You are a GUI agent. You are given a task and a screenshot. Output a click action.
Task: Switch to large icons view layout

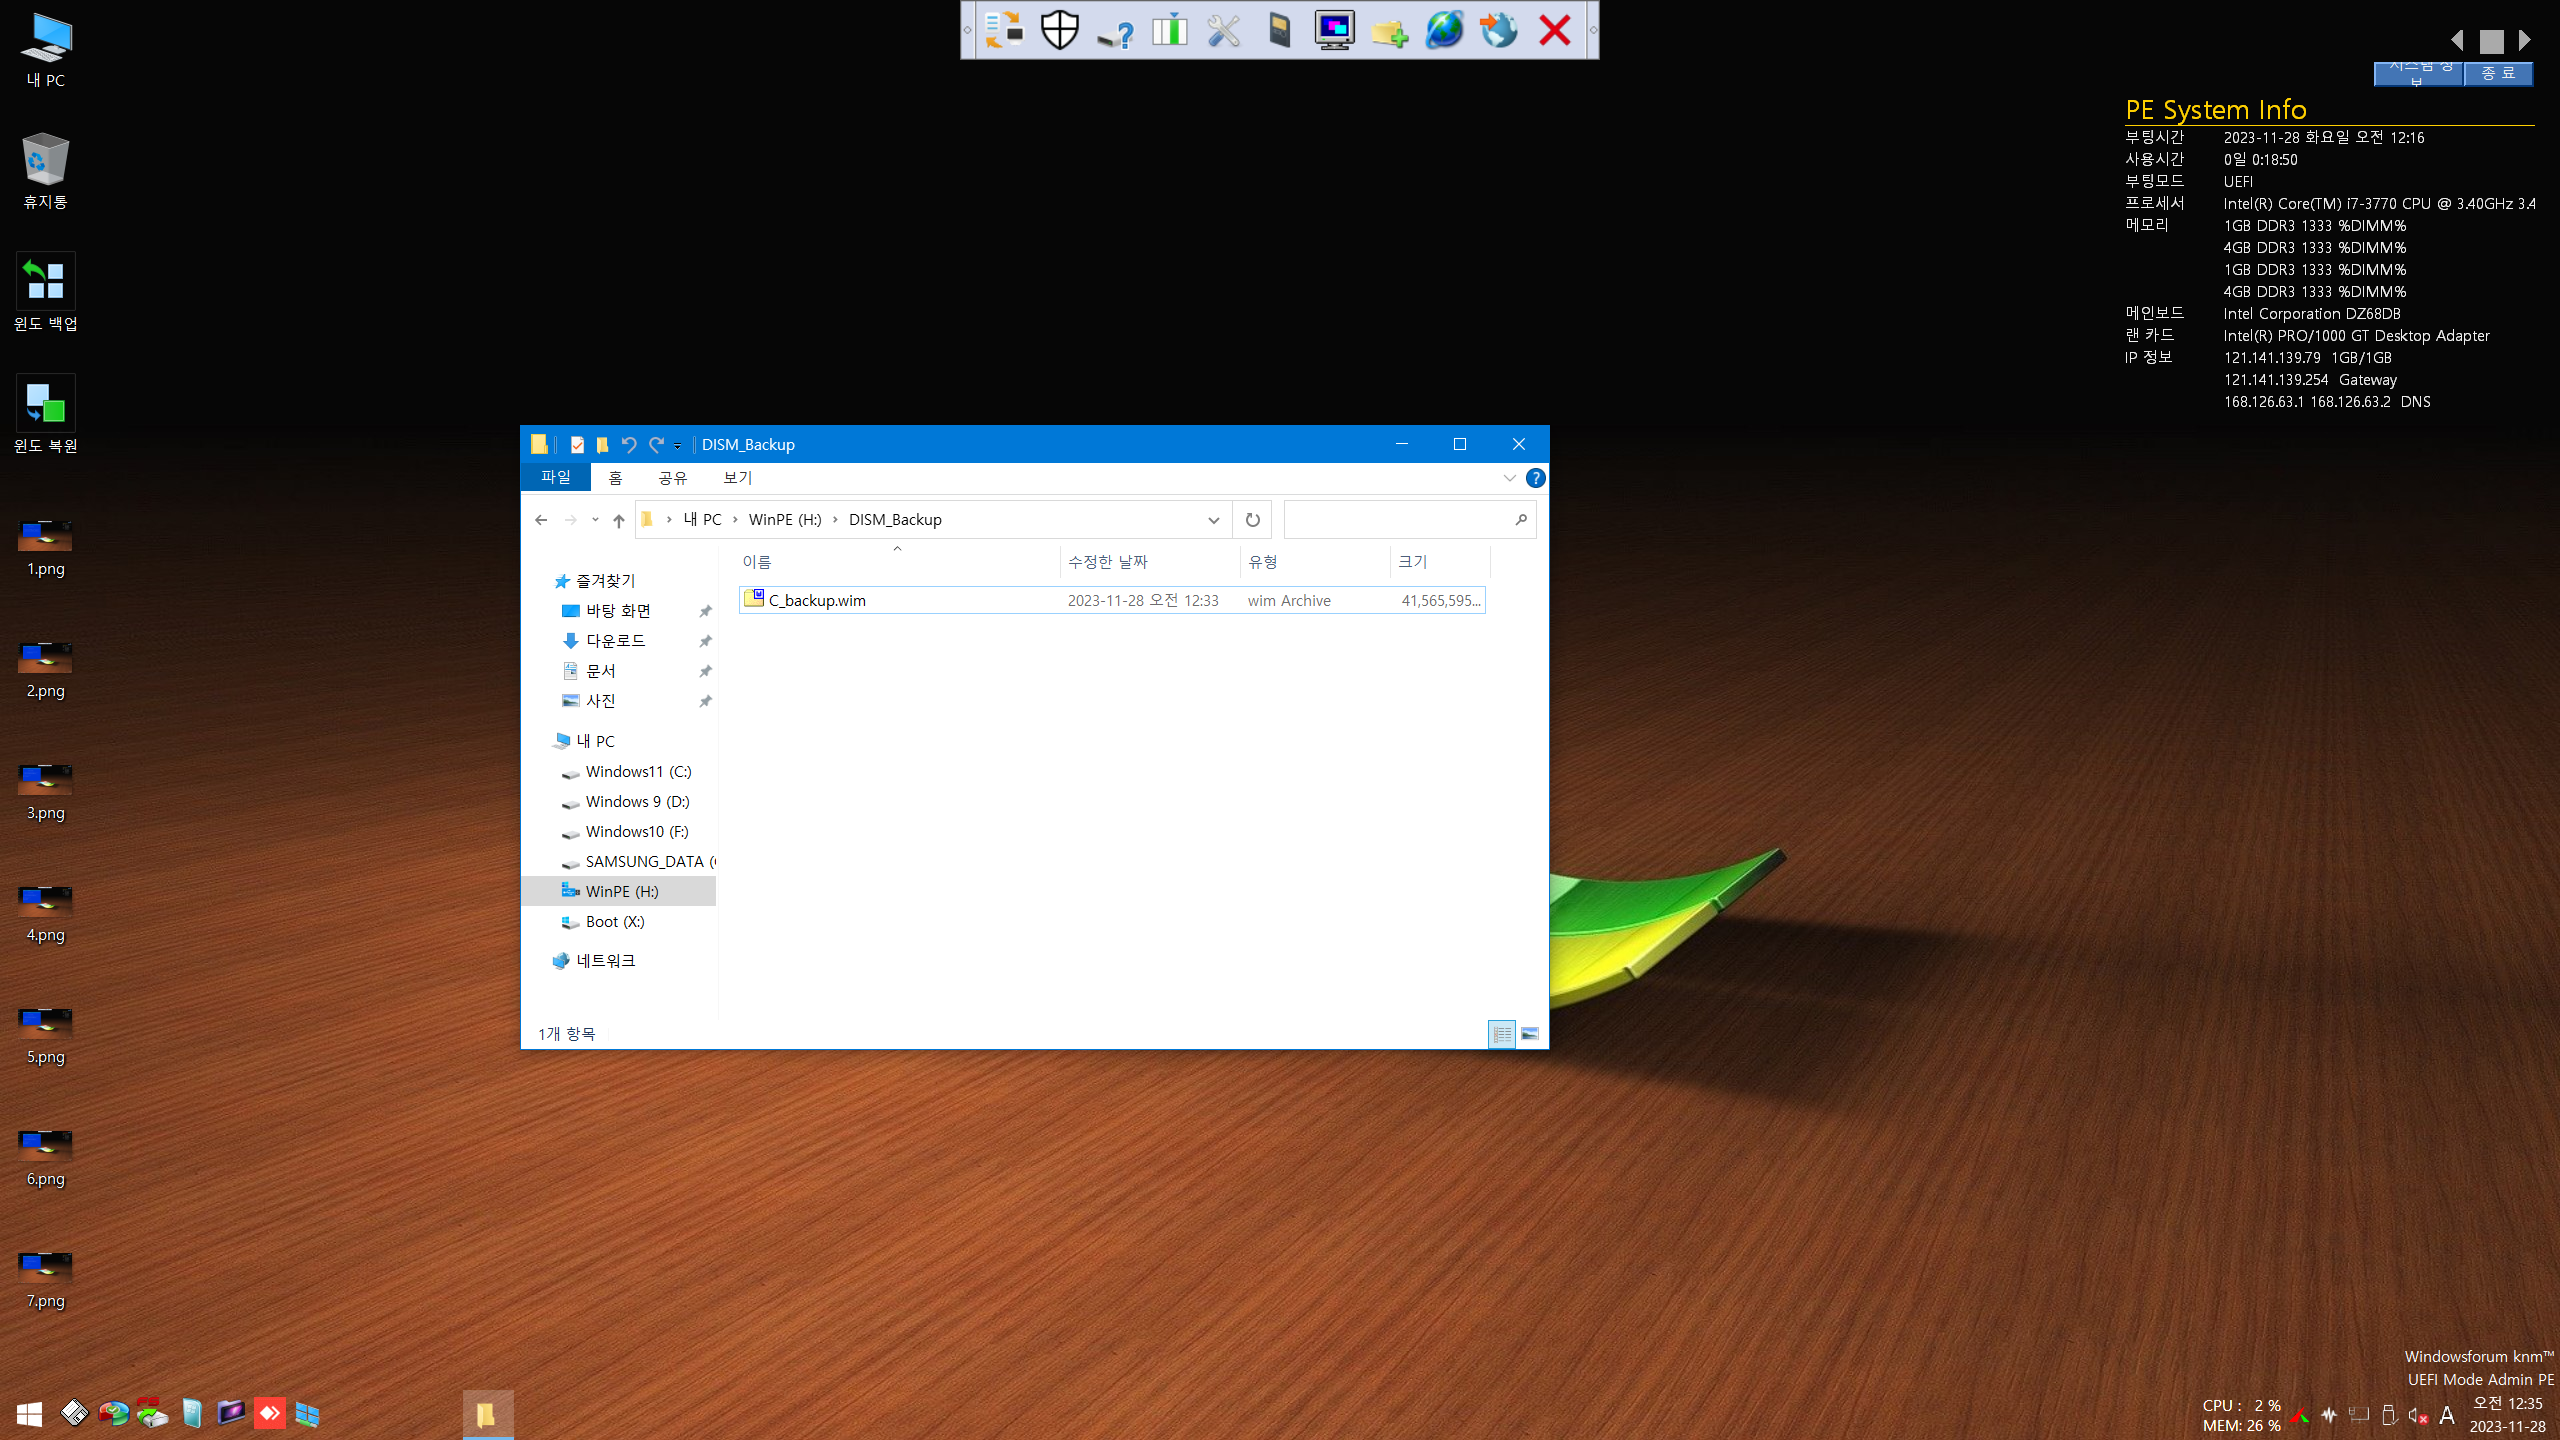pos(1530,1034)
